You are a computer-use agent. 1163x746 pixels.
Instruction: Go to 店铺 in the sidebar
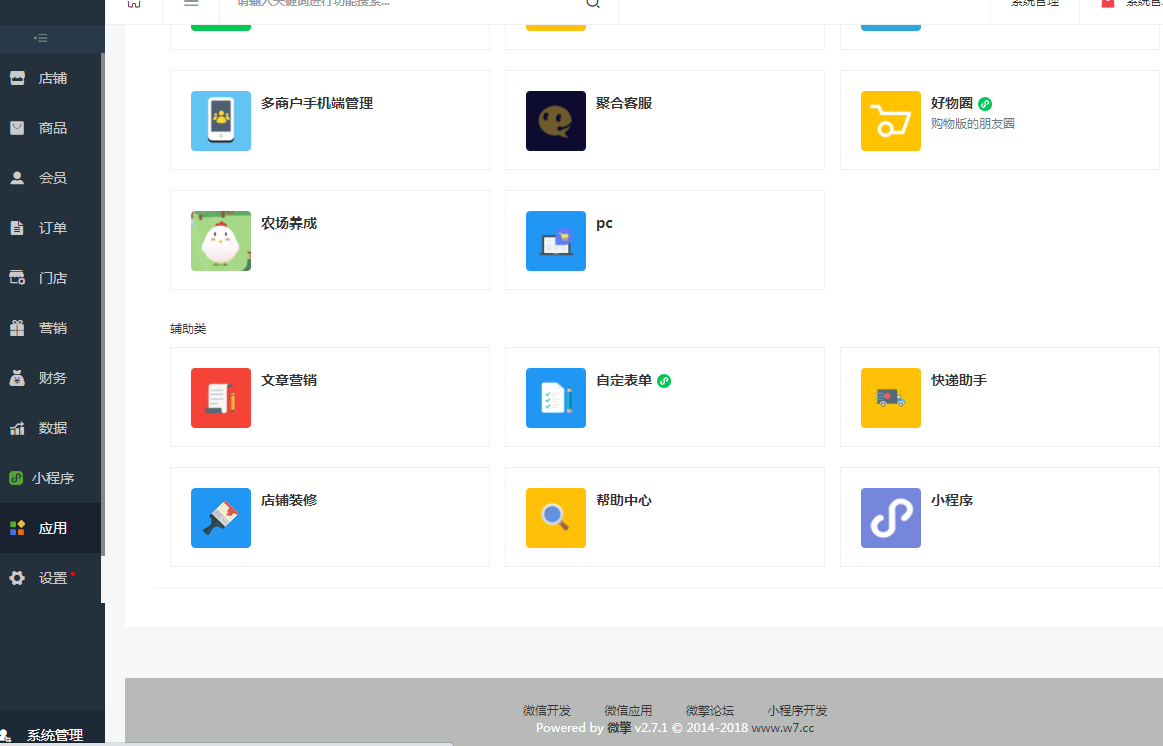(52, 78)
